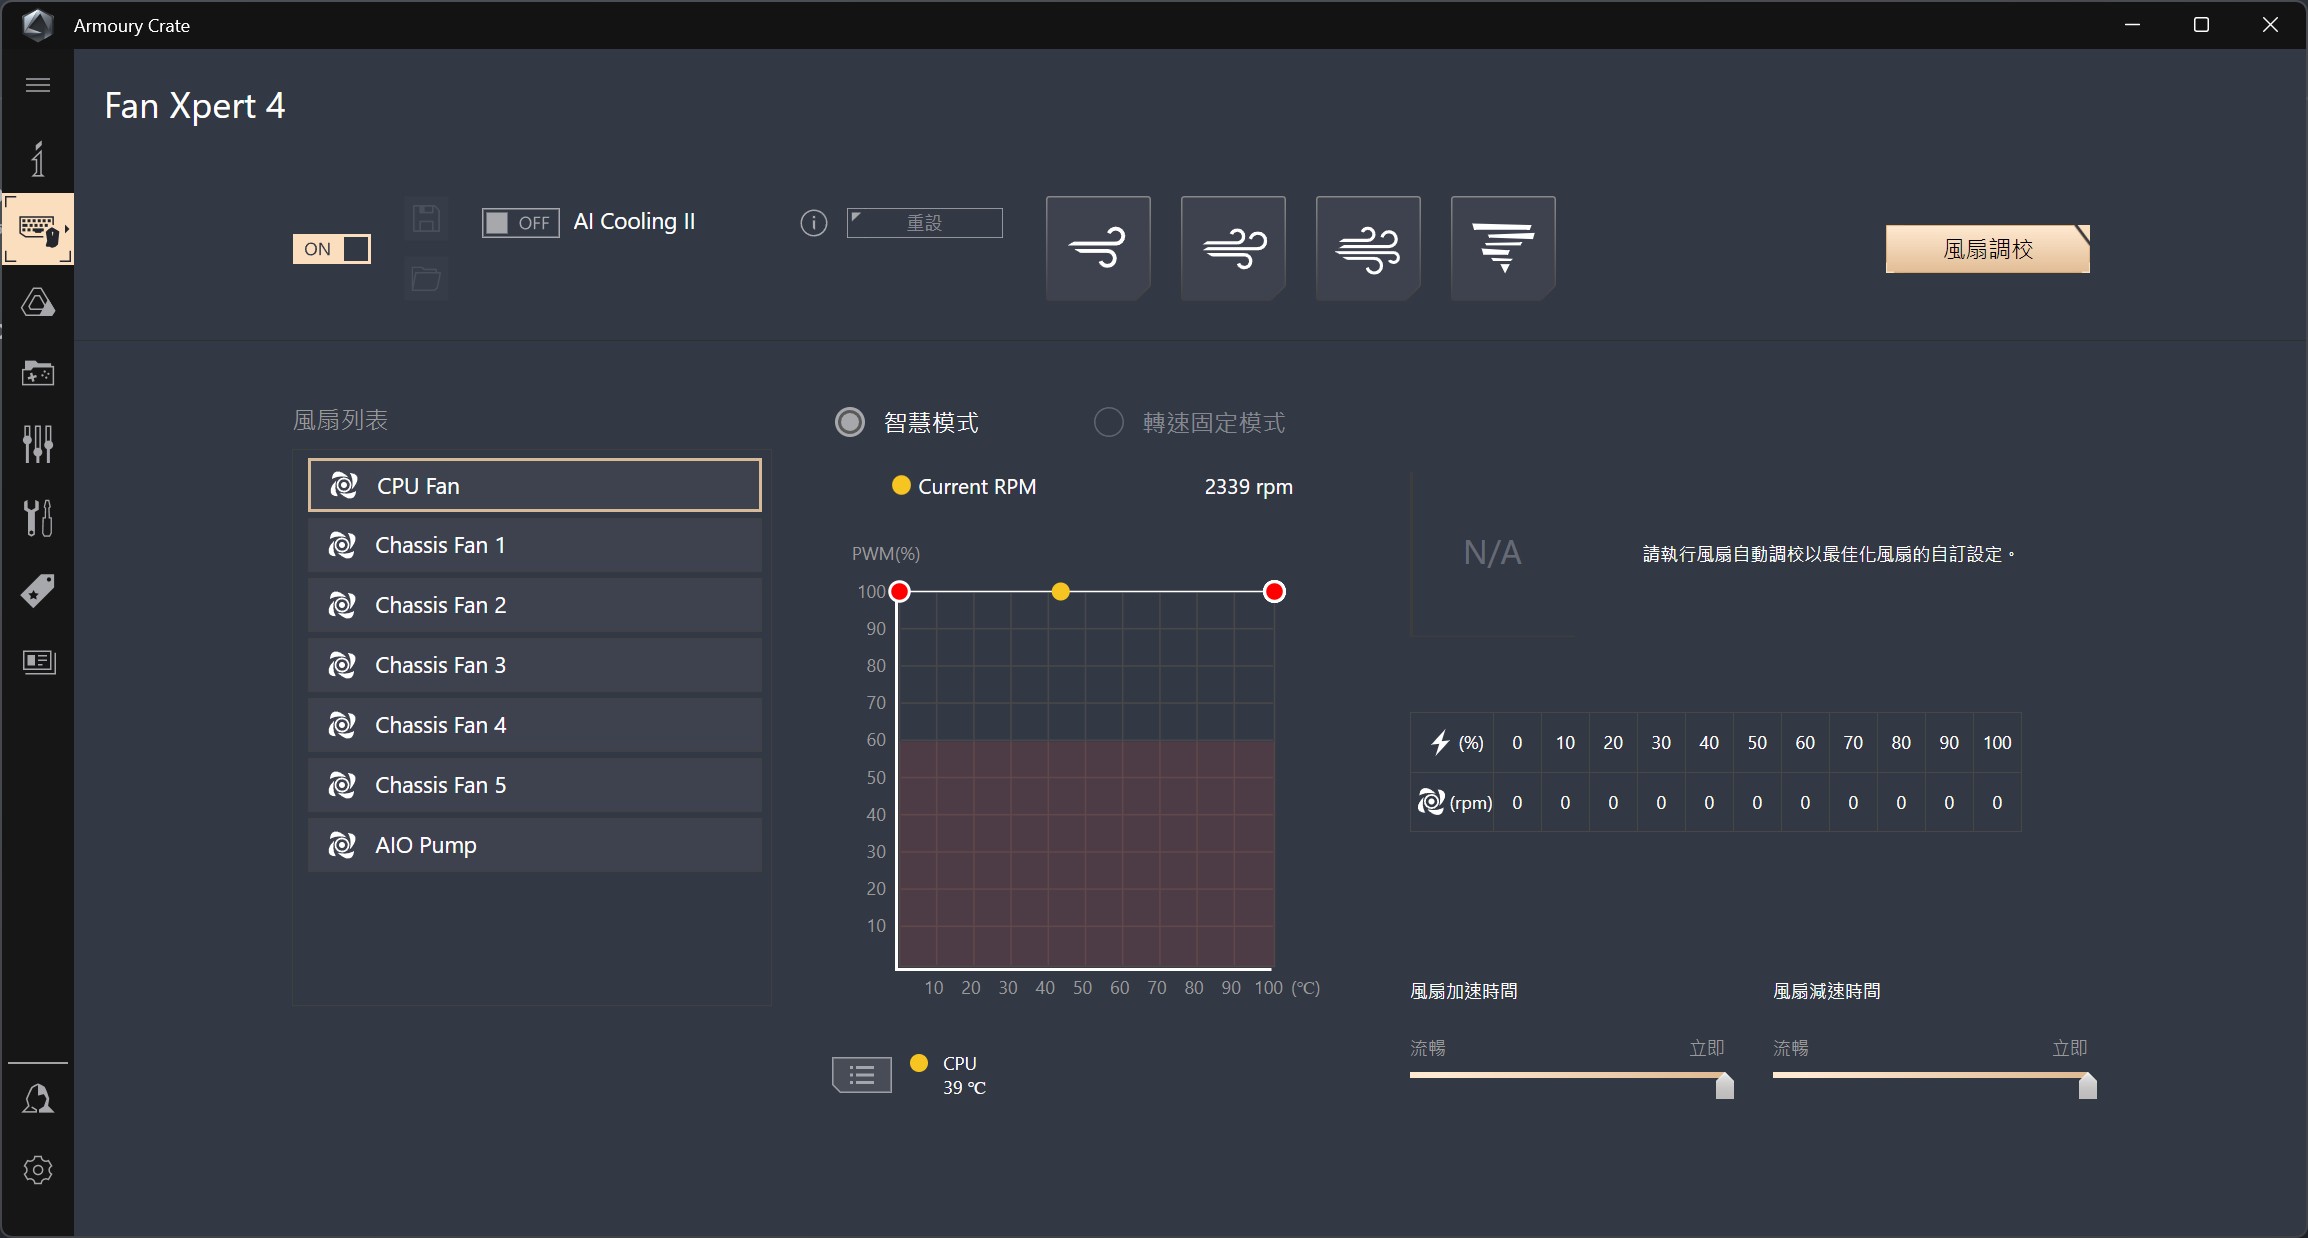Click the save profile disk icon
Image resolution: width=2308 pixels, height=1238 pixels.
[426, 219]
